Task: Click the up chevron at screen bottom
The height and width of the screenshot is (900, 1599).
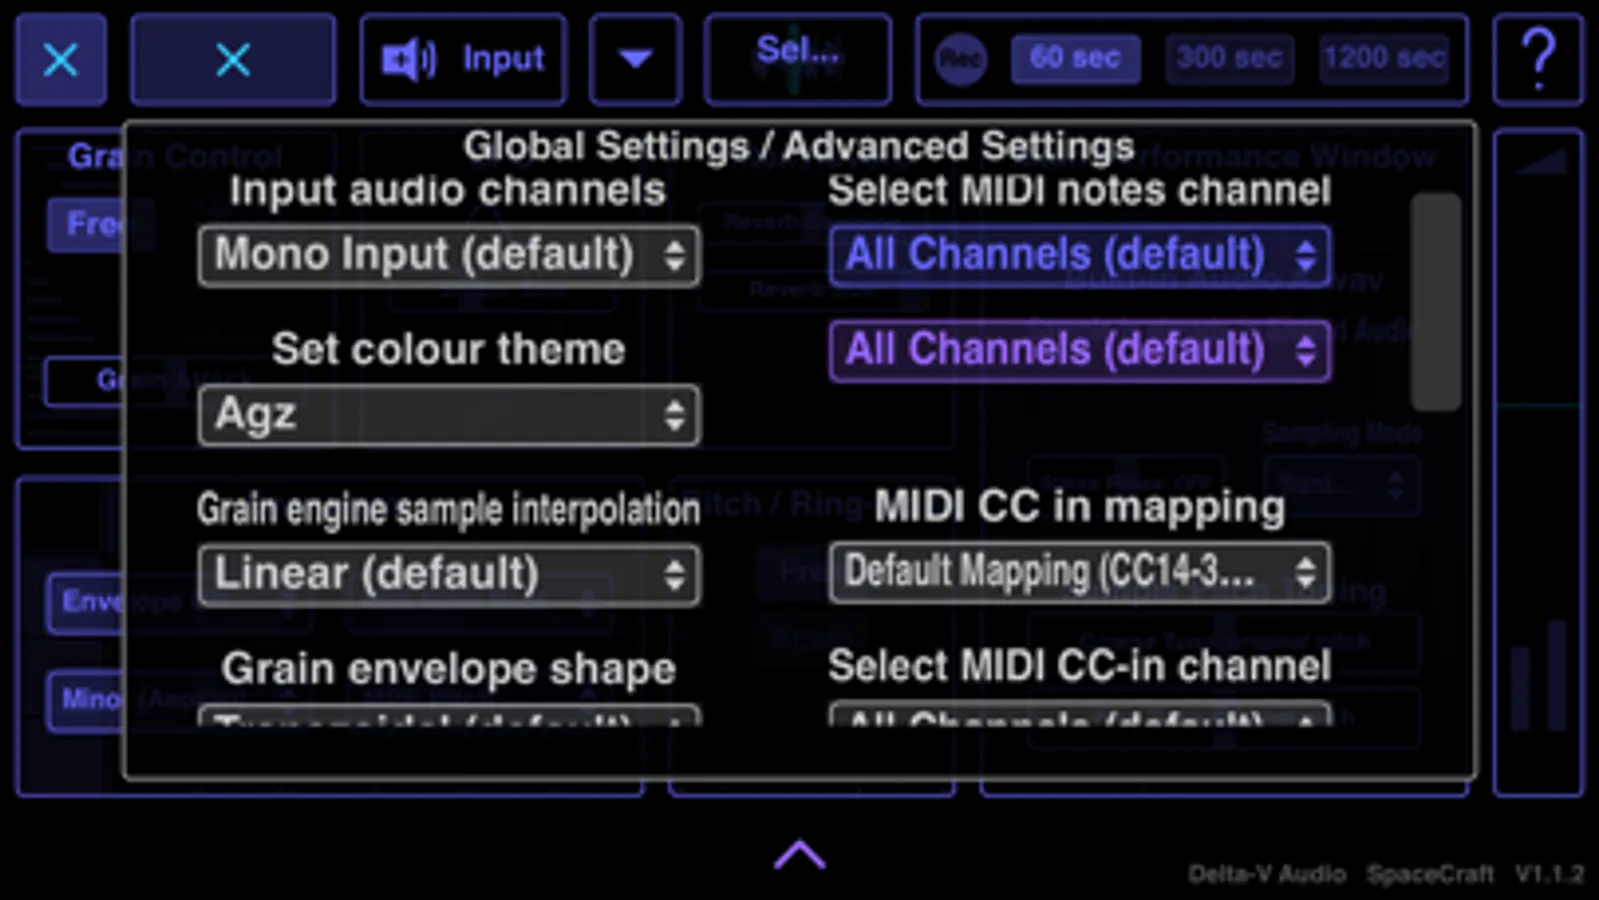Action: [799, 855]
